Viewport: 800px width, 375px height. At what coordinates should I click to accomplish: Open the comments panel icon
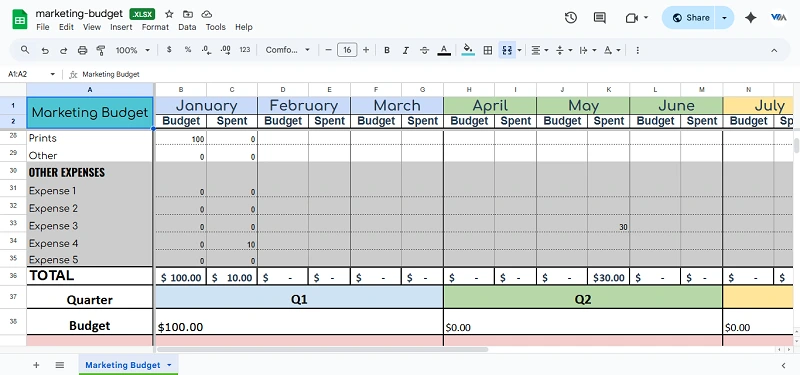(599, 18)
